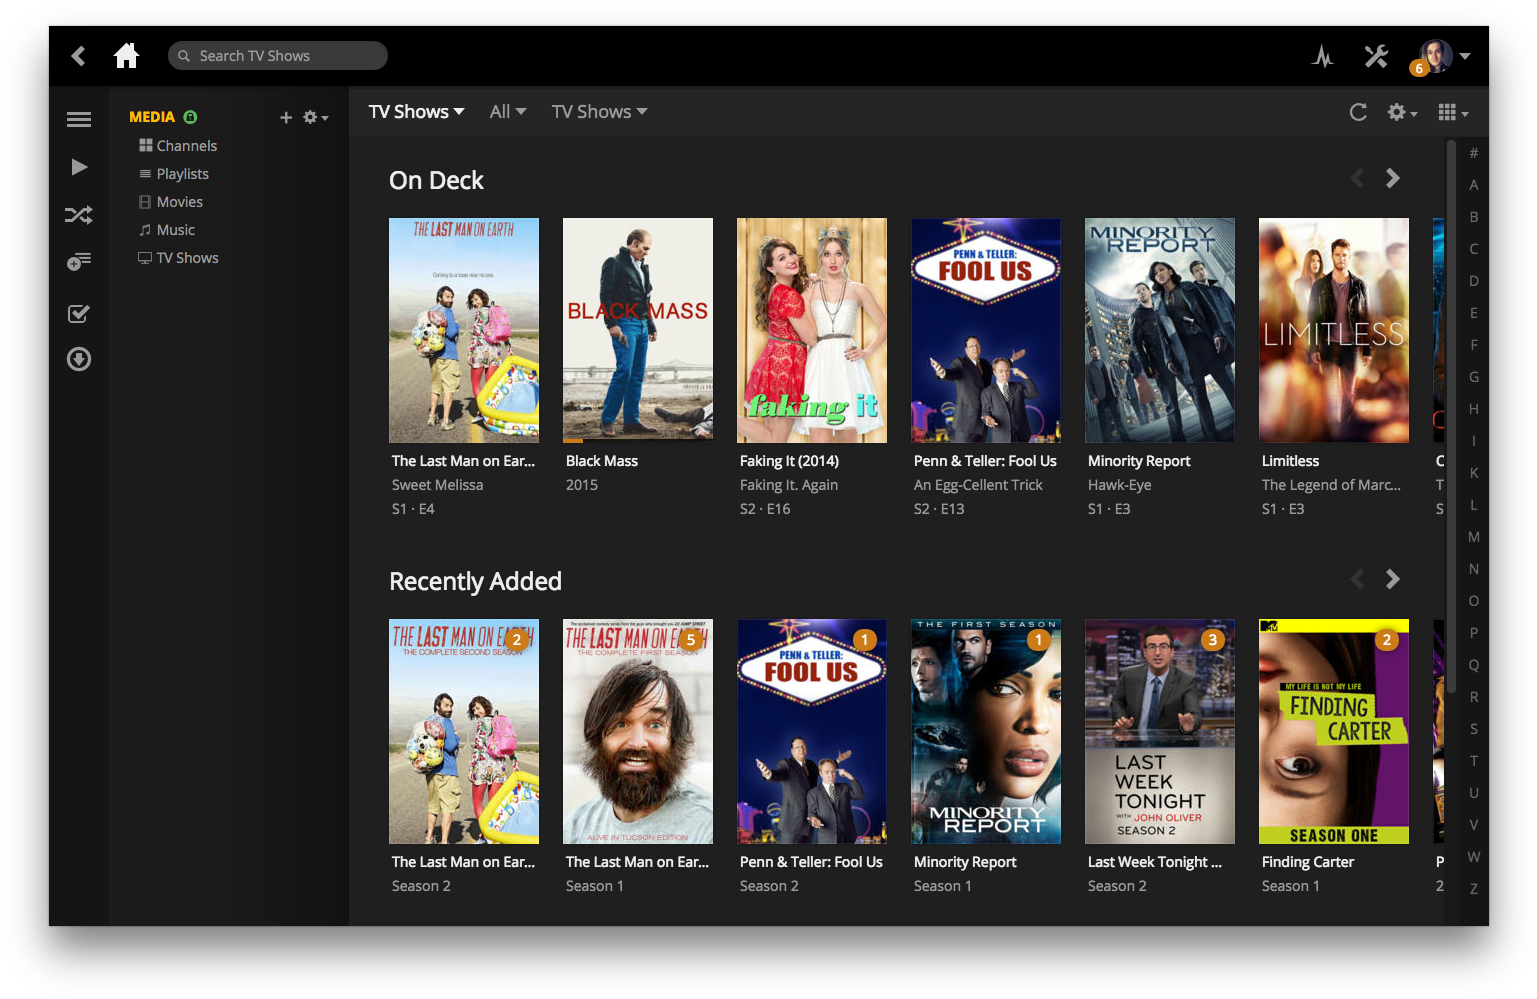This screenshot has height=999, width=1537.
Task: Click the Black Mass title link
Action: coord(602,461)
